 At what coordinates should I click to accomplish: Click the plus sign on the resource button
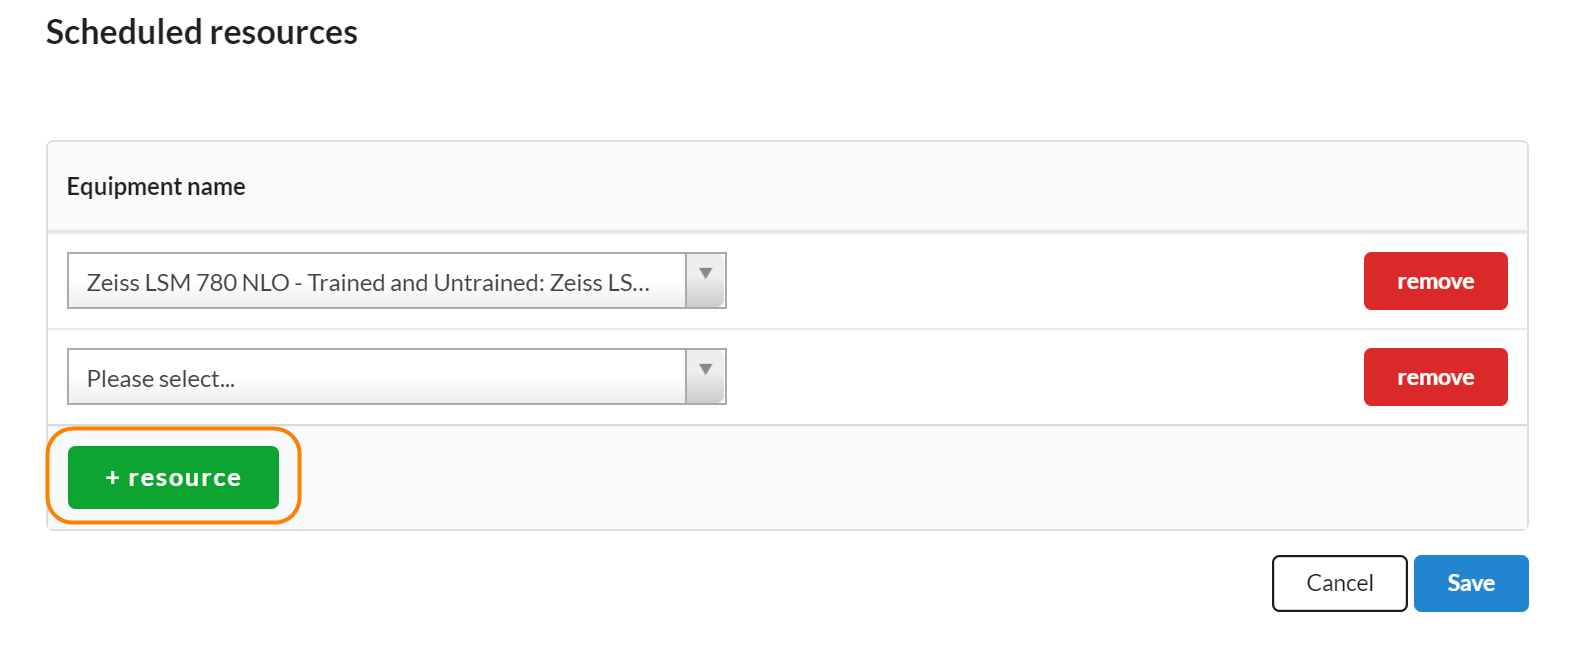point(112,478)
